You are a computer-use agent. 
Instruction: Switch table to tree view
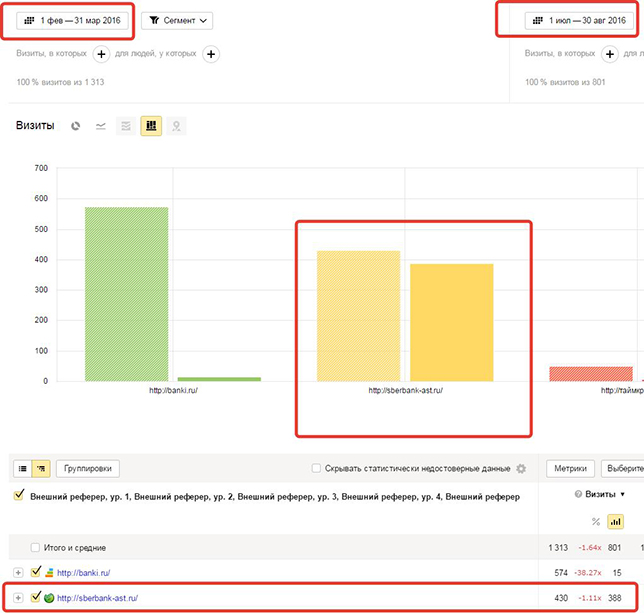point(41,468)
